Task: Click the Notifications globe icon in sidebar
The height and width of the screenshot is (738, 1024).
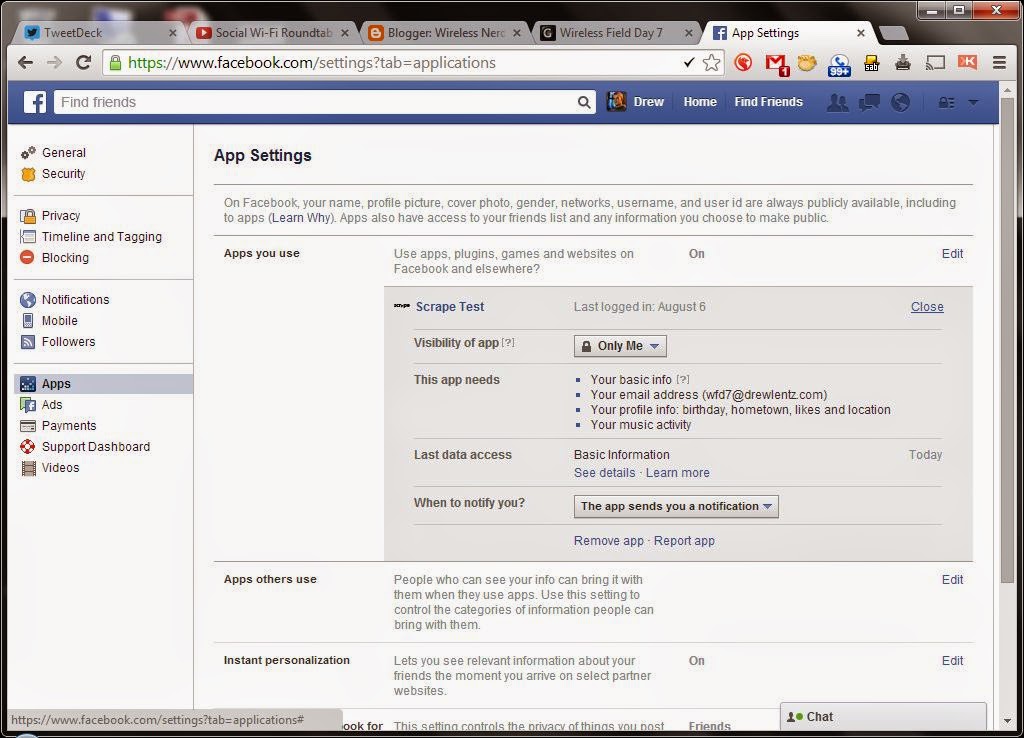Action: point(28,300)
